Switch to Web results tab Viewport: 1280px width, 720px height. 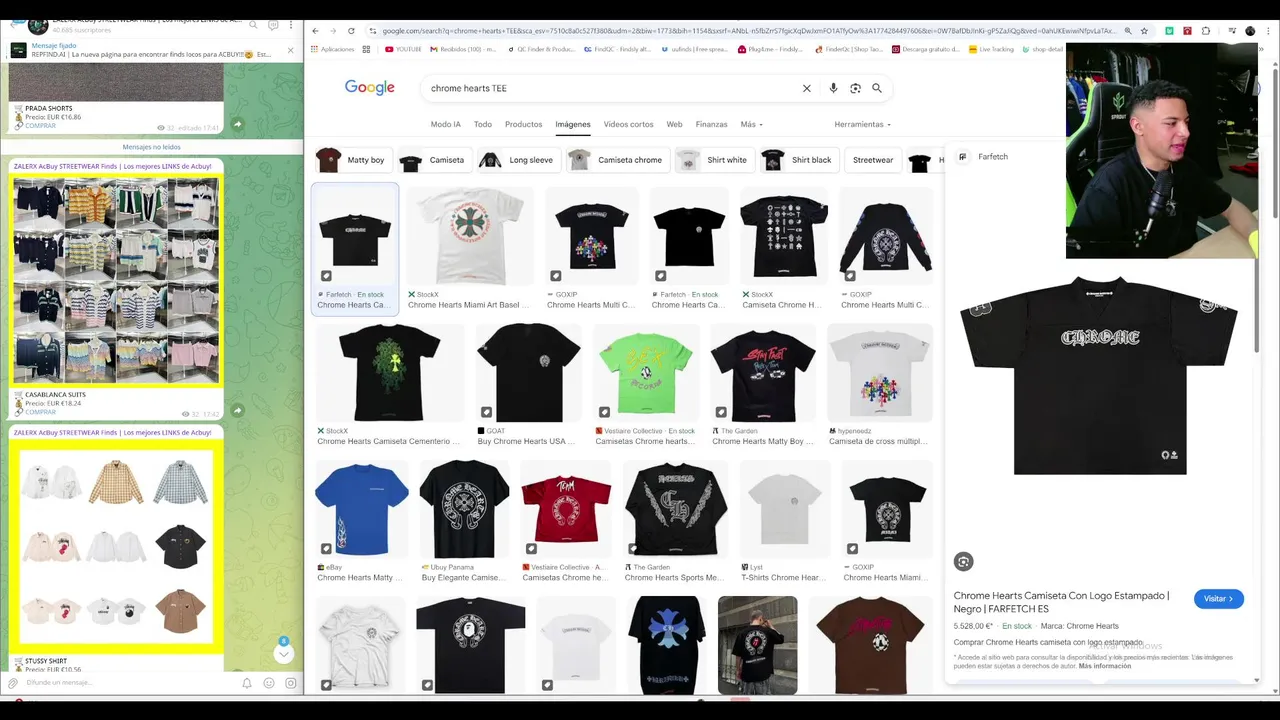pyautogui.click(x=675, y=124)
